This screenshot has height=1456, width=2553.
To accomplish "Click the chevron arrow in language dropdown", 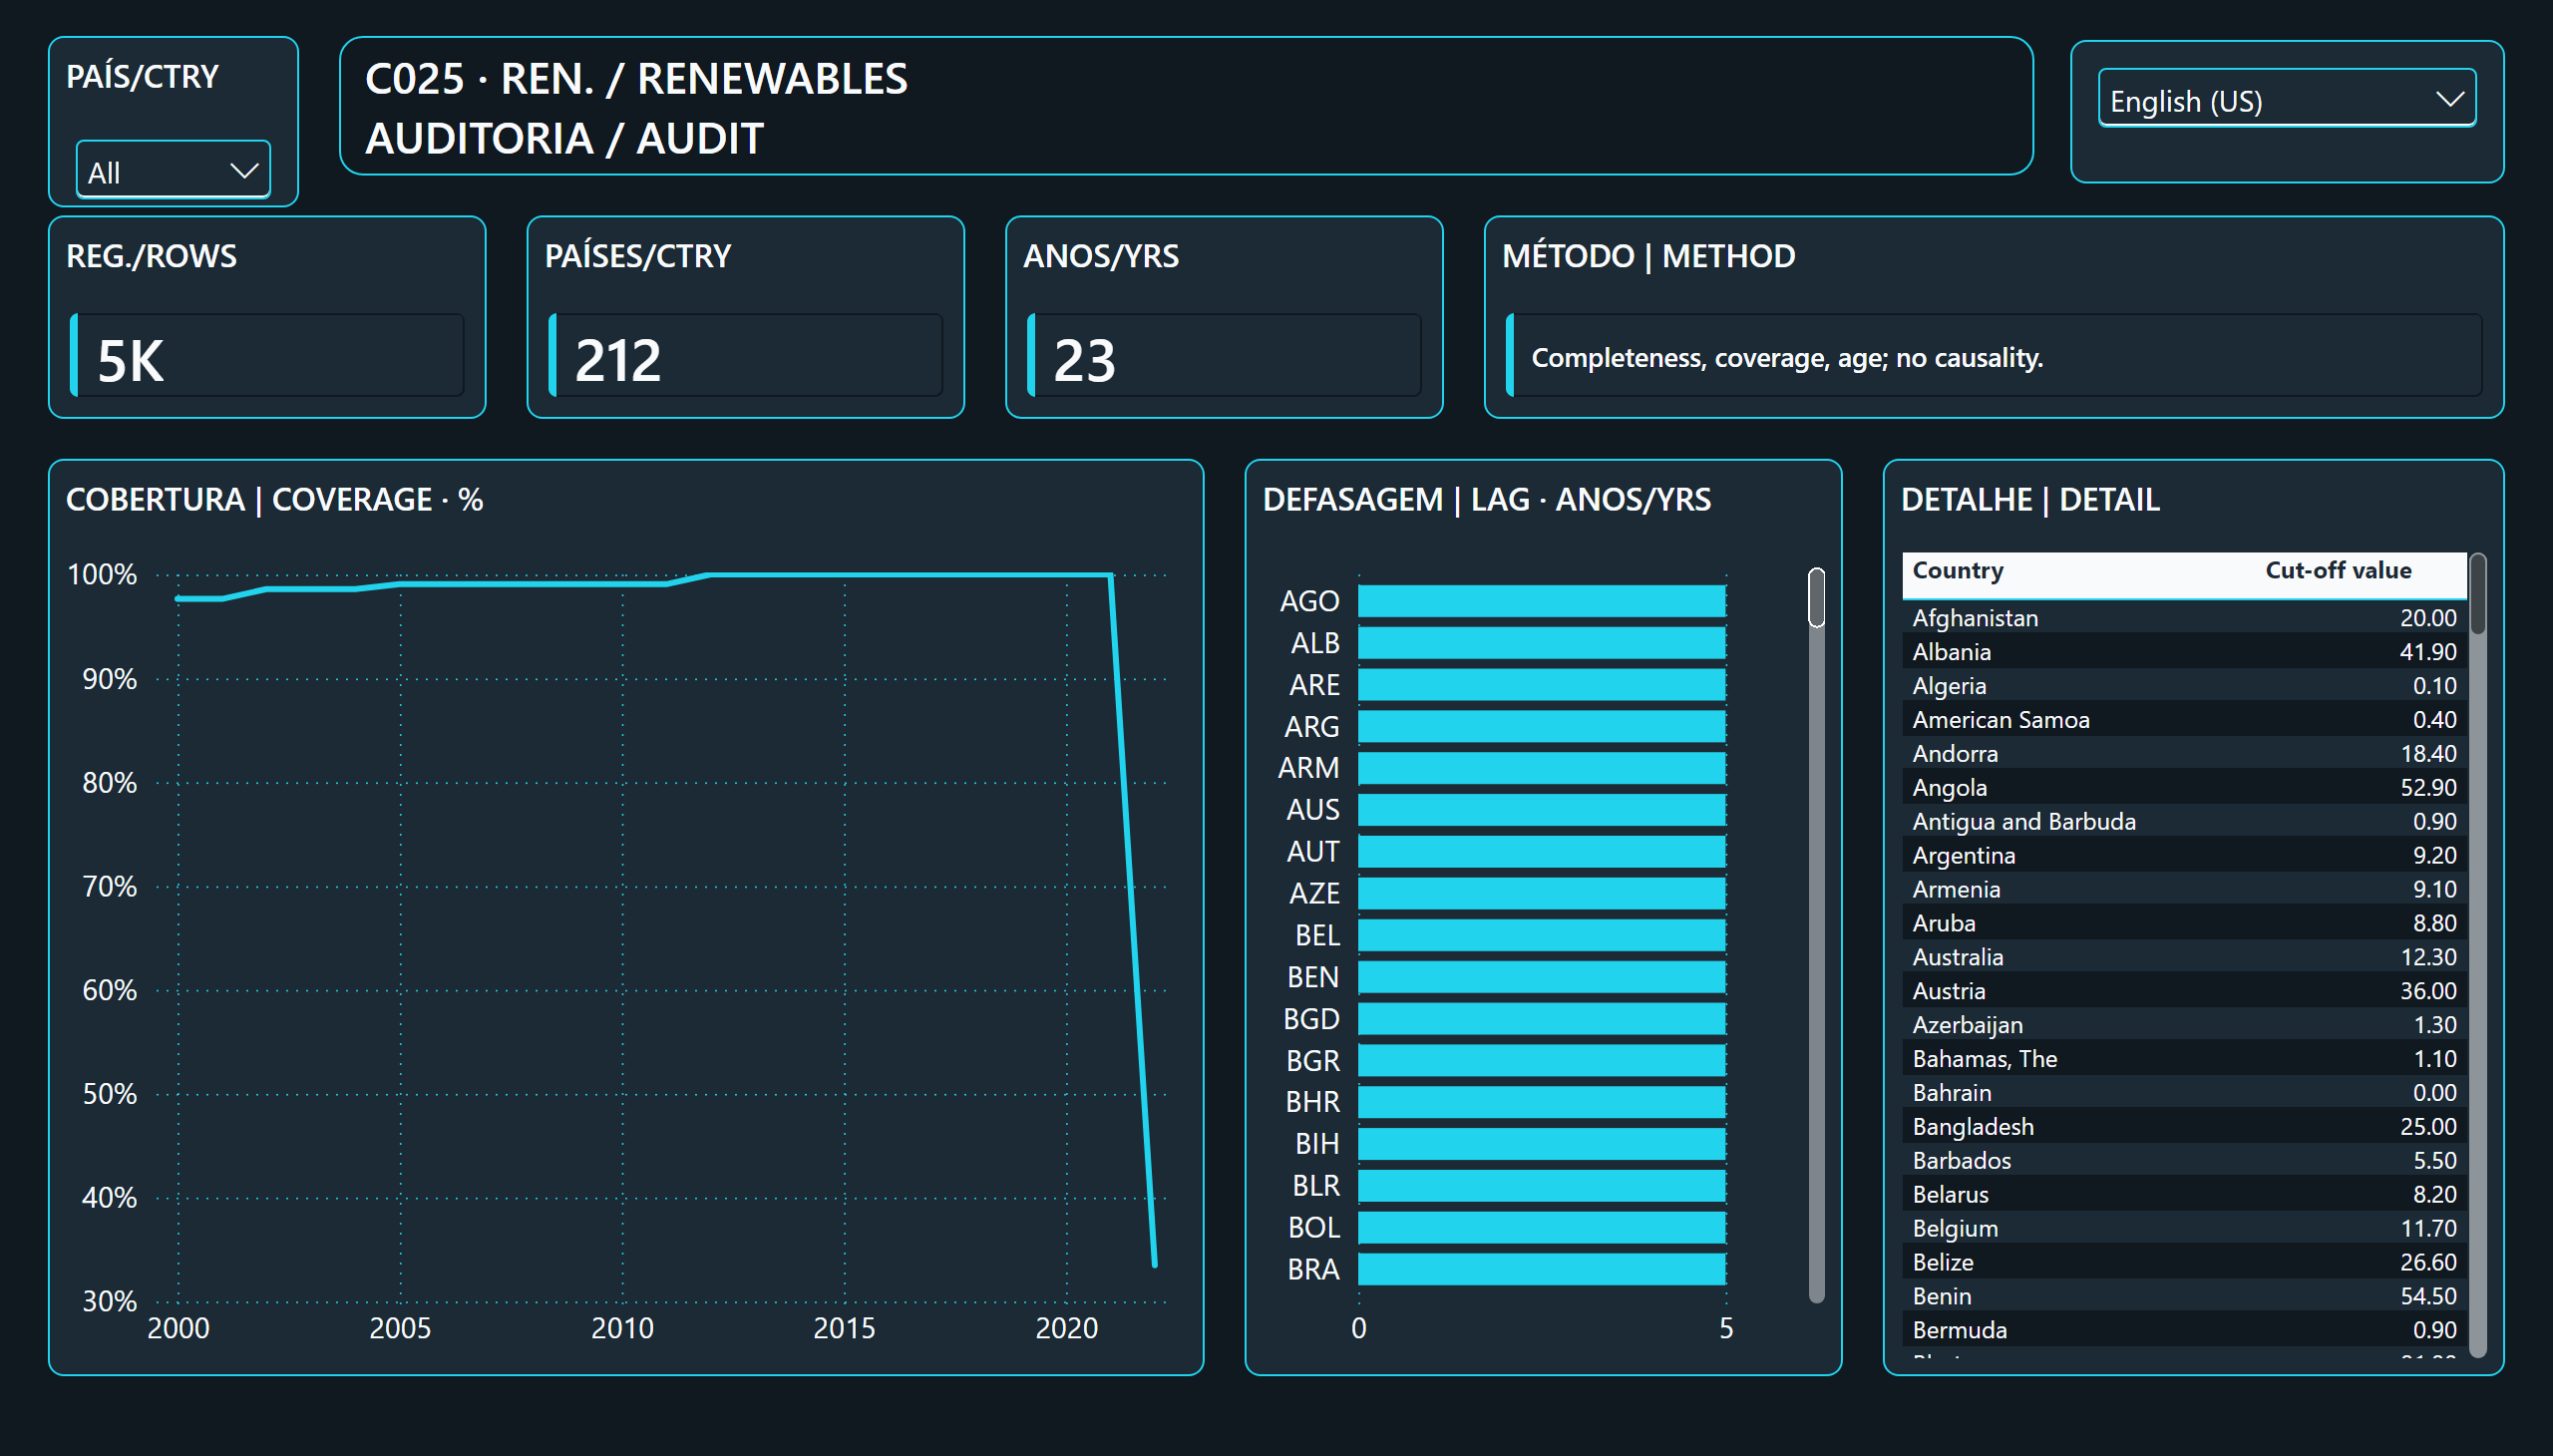I will [x=2449, y=99].
